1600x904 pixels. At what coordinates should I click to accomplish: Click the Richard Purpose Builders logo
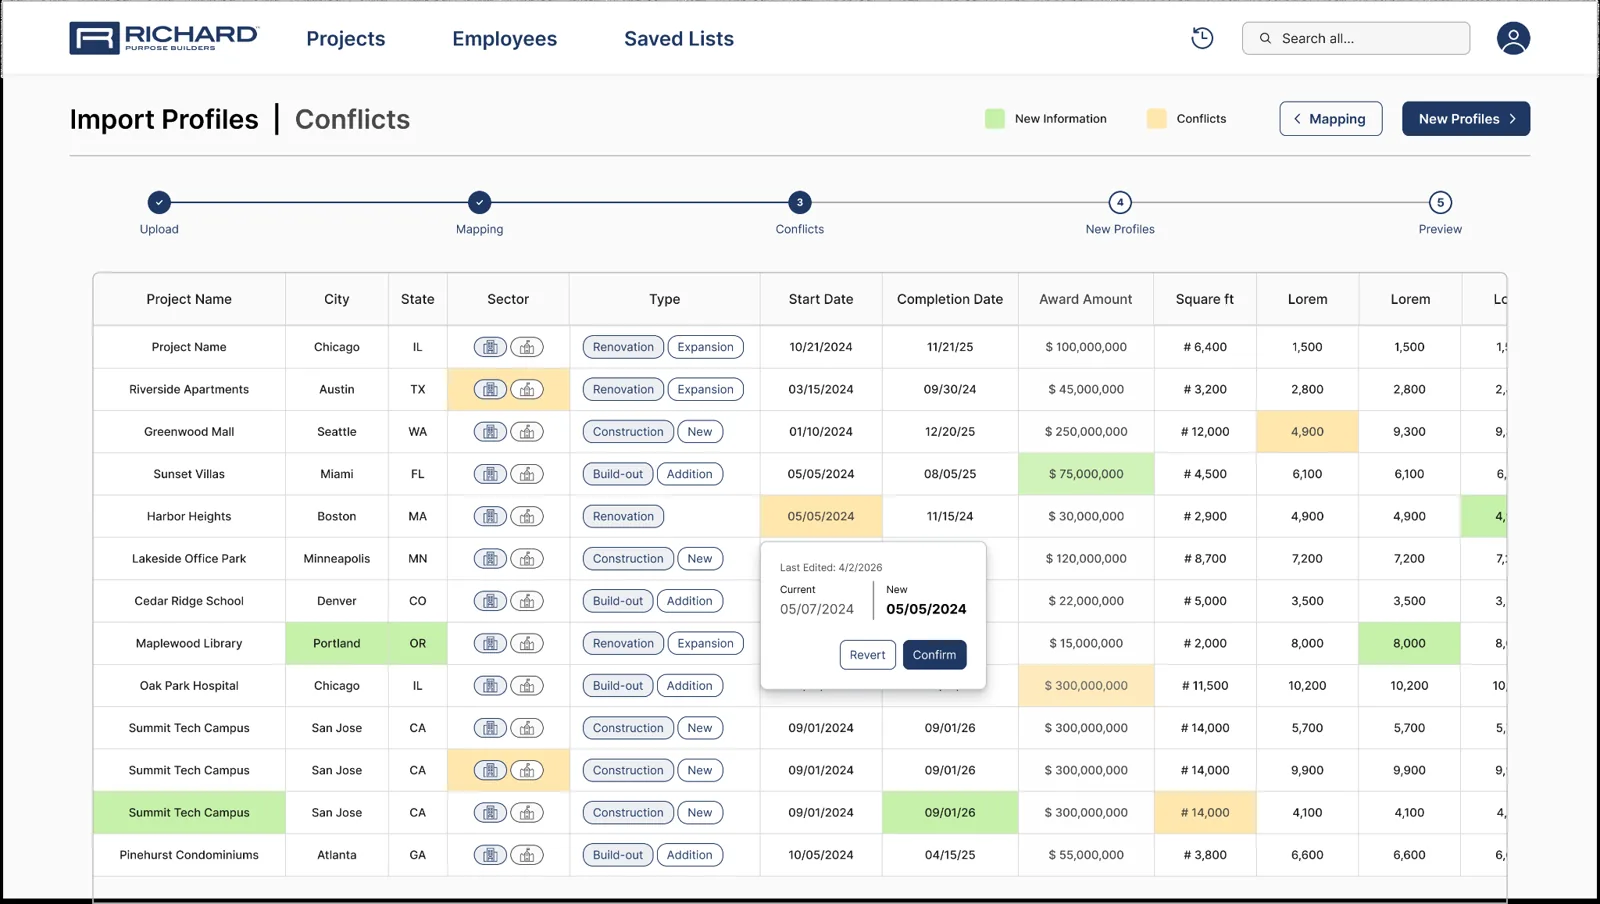(x=164, y=38)
